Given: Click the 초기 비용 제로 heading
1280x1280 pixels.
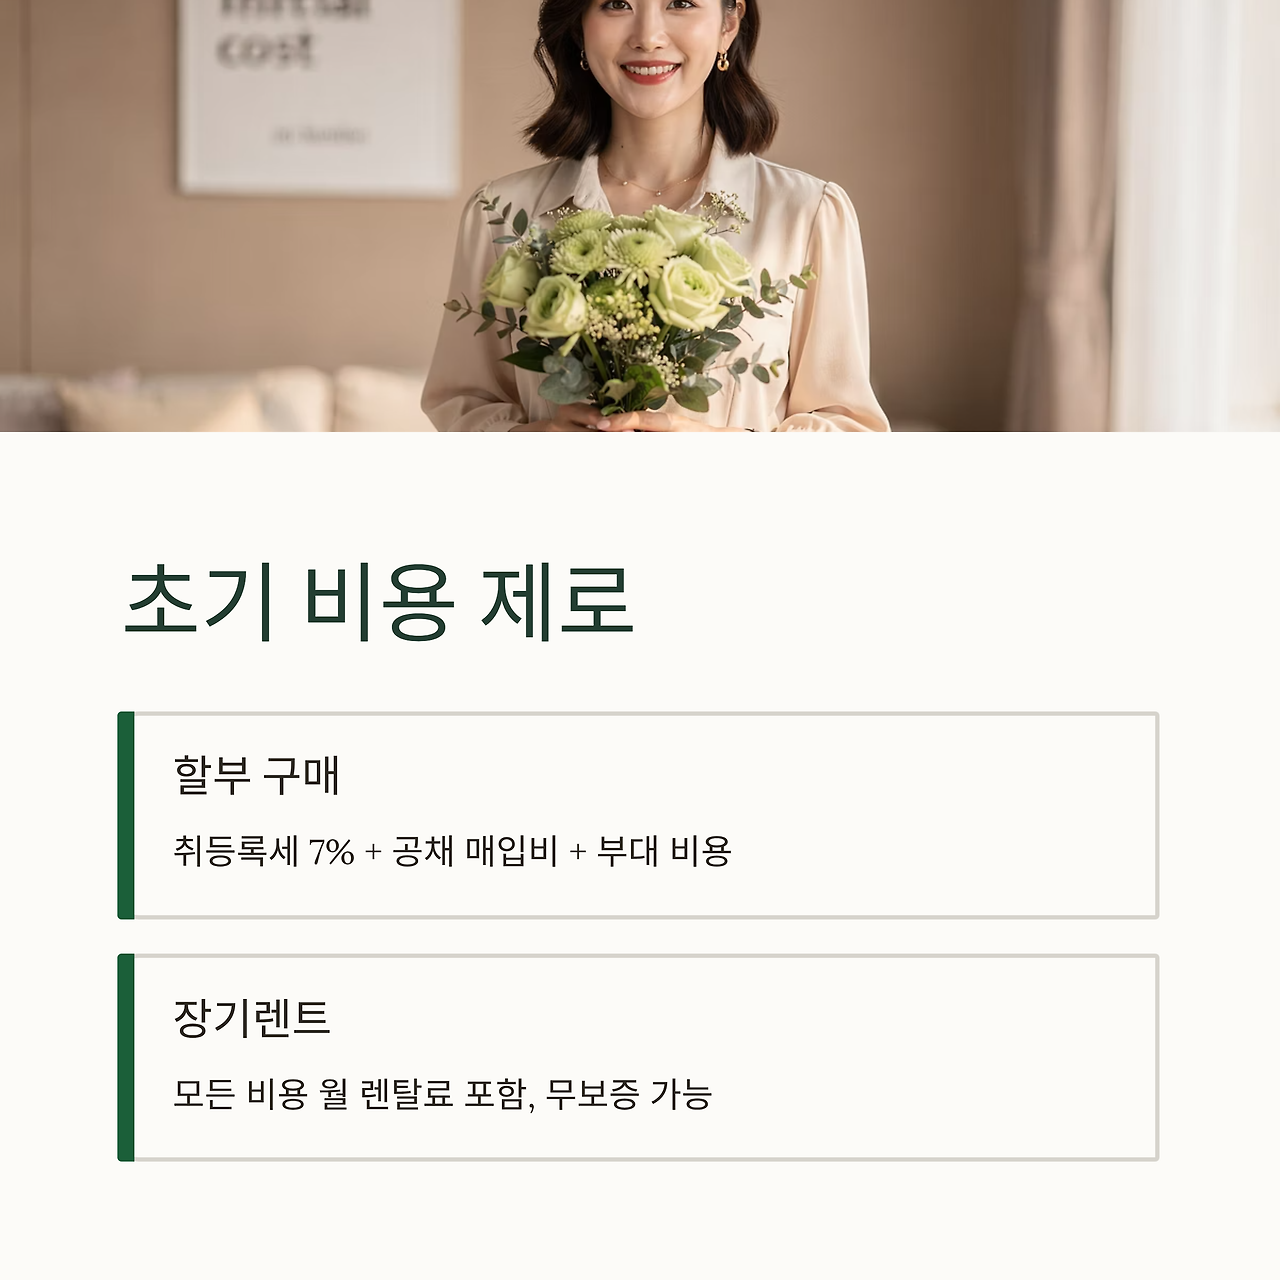Looking at the screenshot, I should click(x=379, y=603).
